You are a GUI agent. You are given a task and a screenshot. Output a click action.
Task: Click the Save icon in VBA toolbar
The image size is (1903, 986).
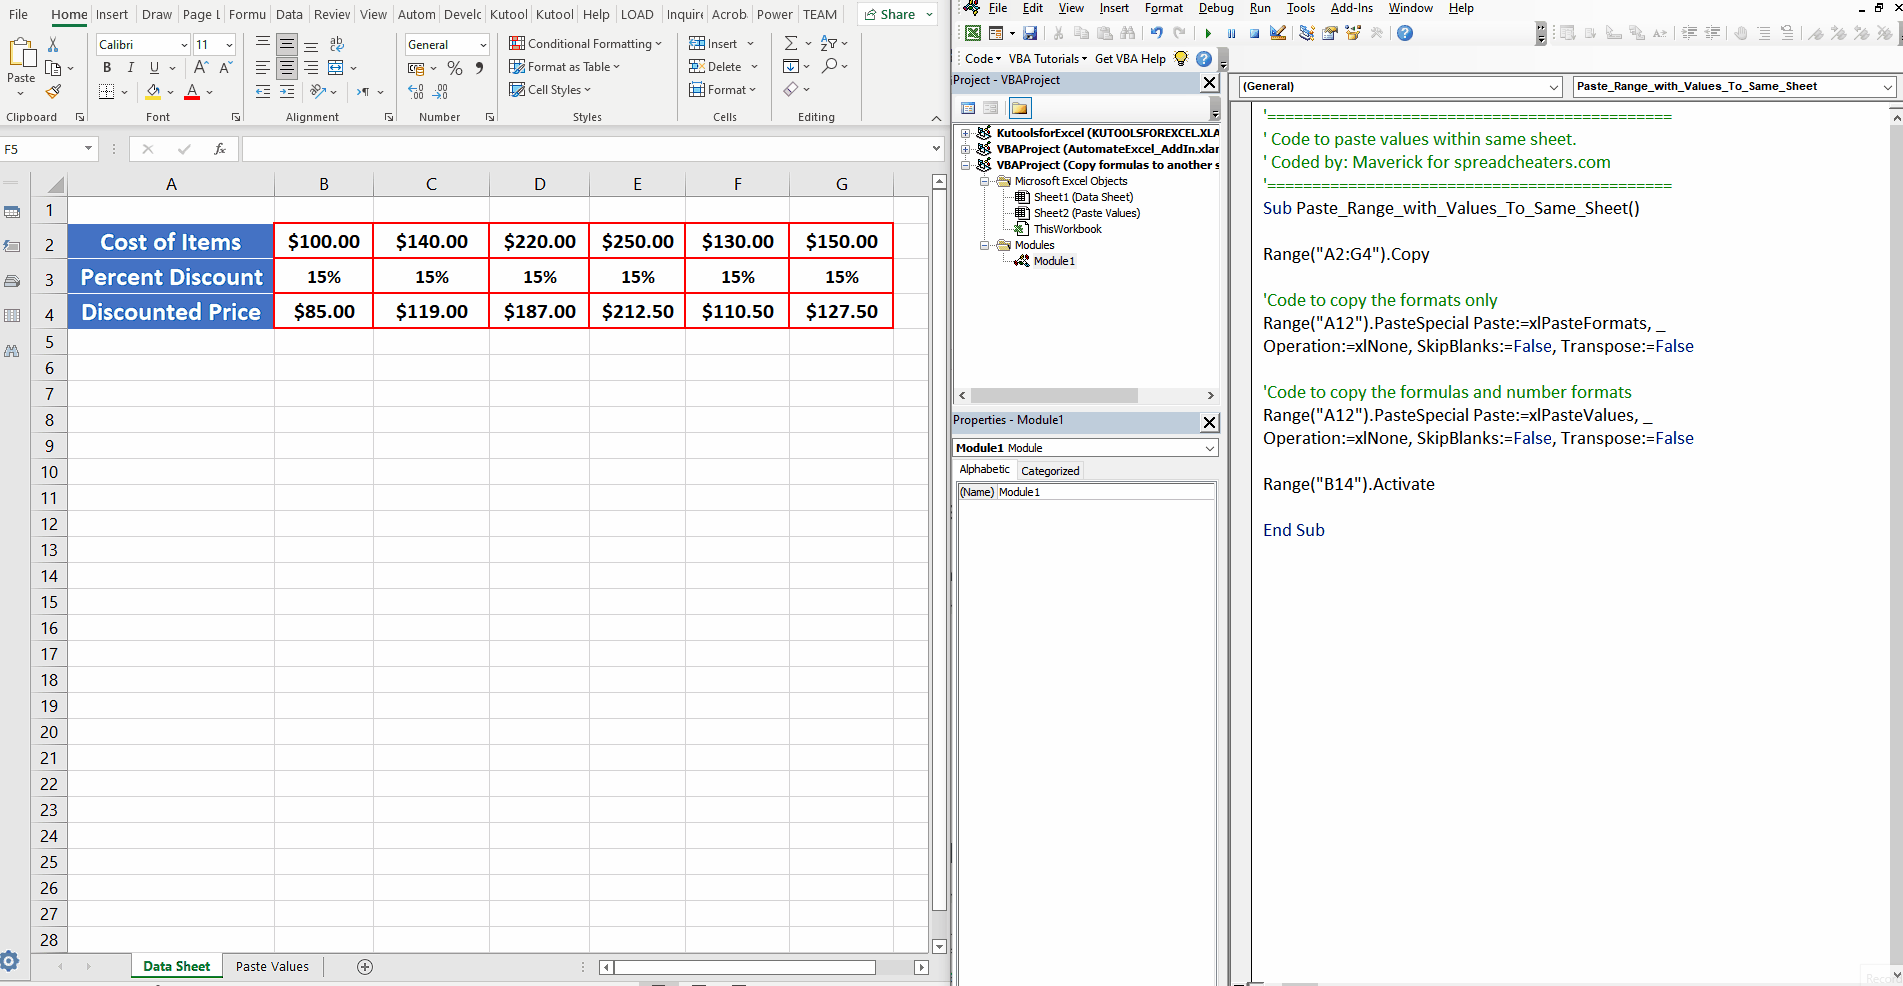[1030, 33]
